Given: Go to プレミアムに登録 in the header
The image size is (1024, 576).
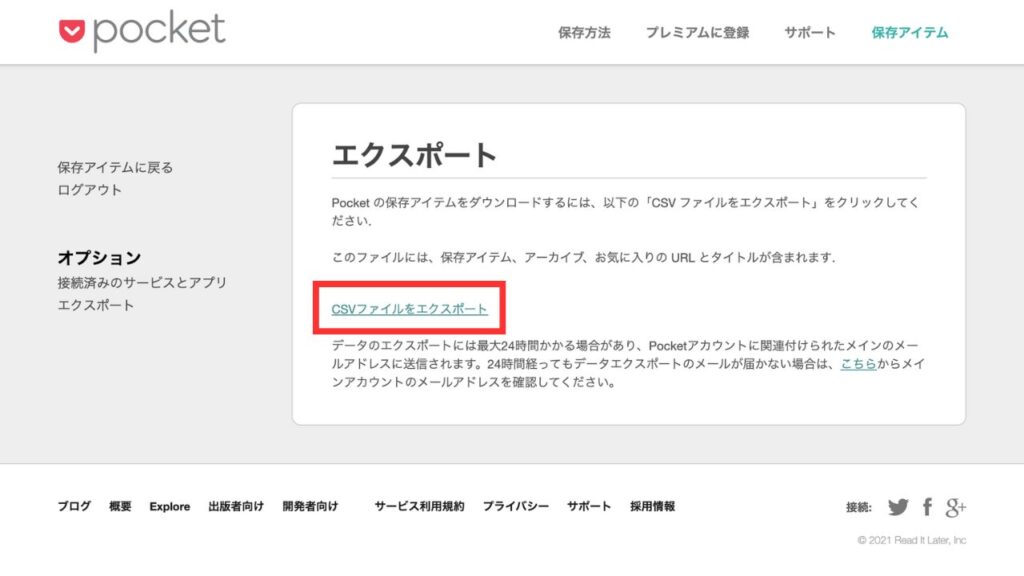Looking at the screenshot, I should [697, 33].
